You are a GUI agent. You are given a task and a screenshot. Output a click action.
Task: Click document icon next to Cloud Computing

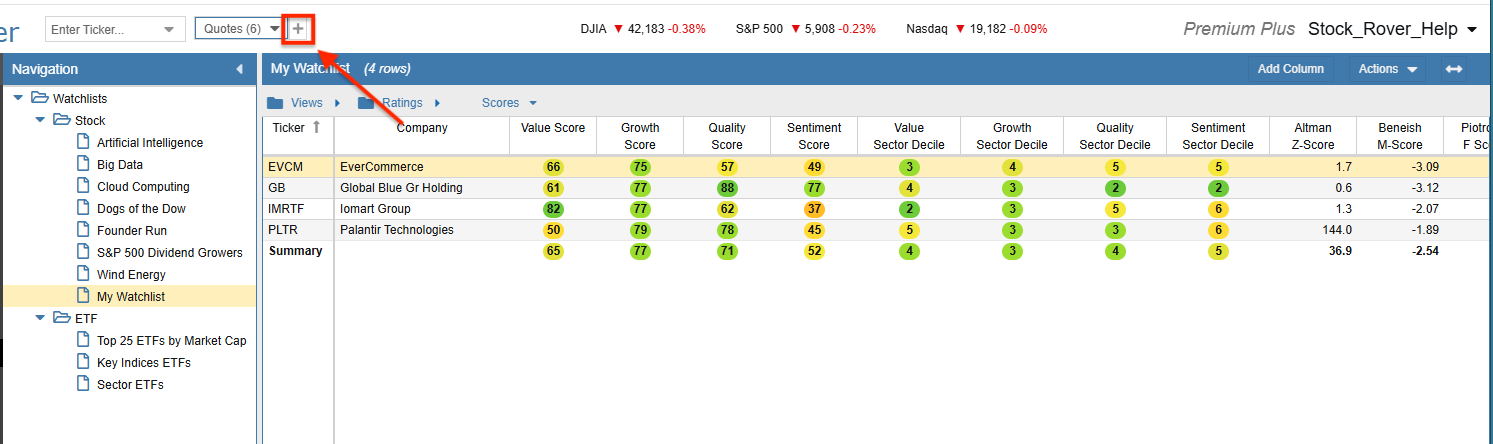[84, 186]
